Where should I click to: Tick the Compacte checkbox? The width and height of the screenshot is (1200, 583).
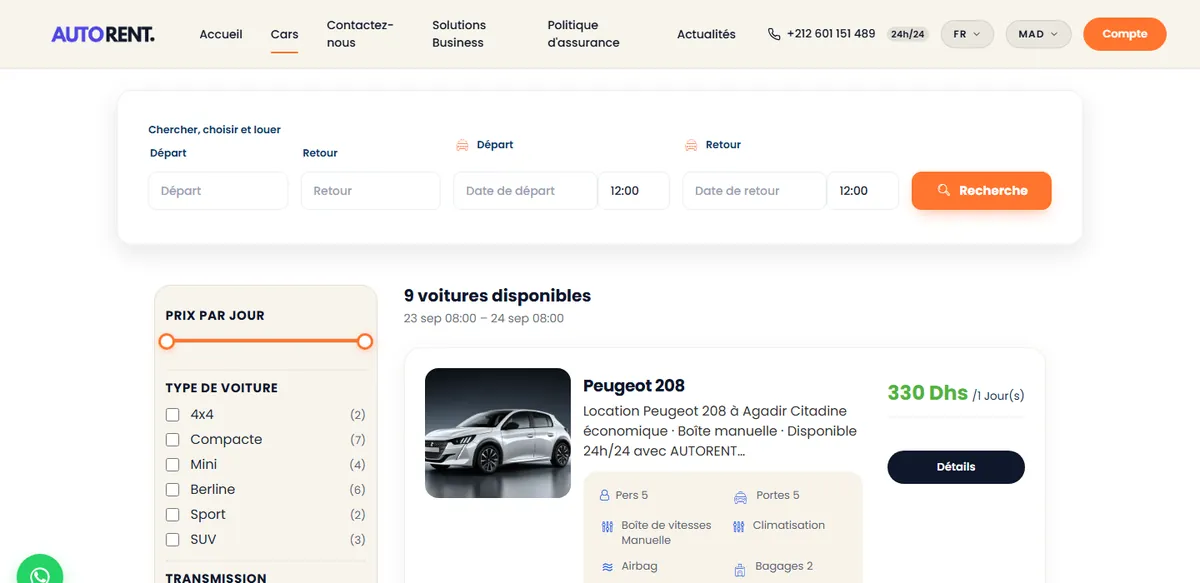pyautogui.click(x=172, y=439)
